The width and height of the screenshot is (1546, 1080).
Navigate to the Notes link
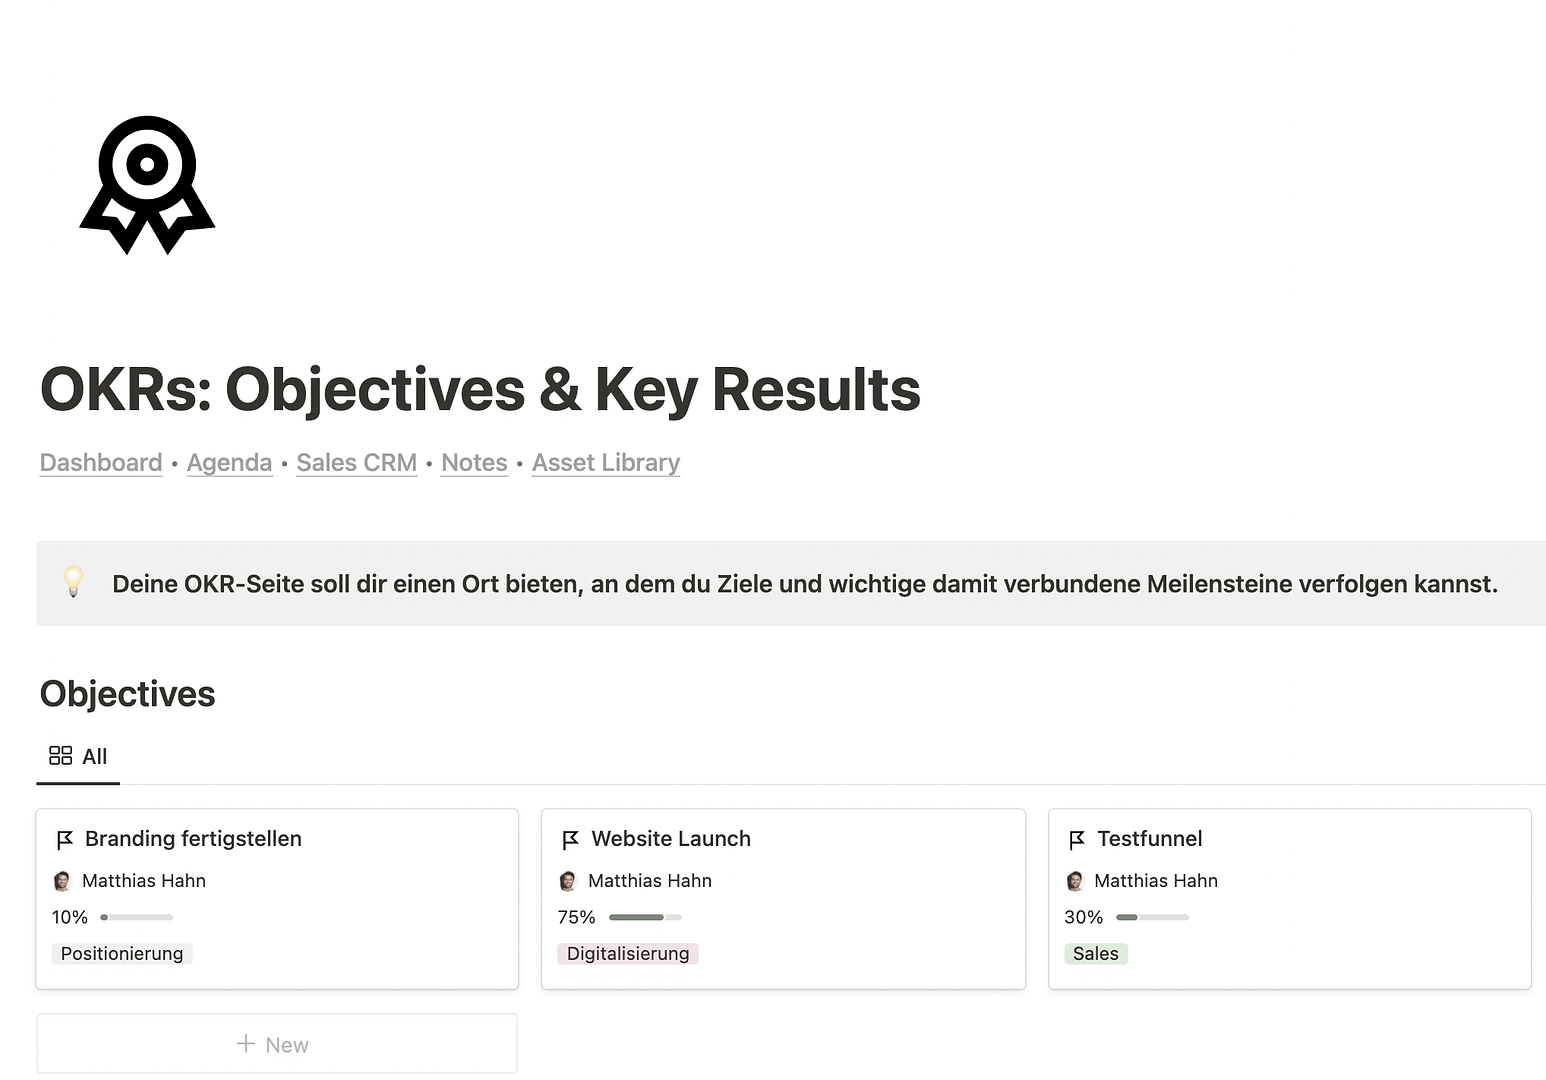(474, 463)
